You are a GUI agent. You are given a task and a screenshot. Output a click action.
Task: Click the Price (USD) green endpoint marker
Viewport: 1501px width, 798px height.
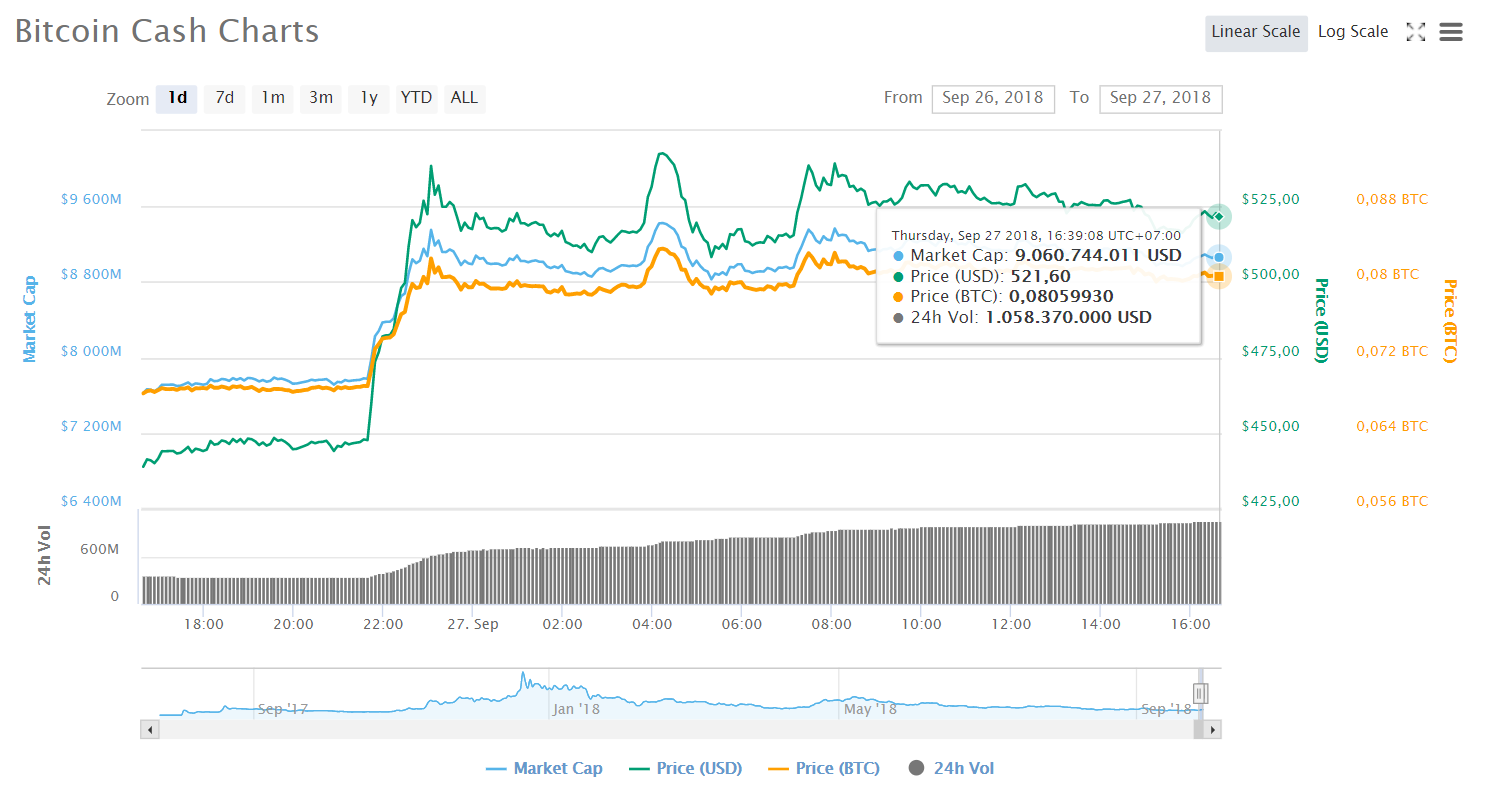tap(1218, 216)
